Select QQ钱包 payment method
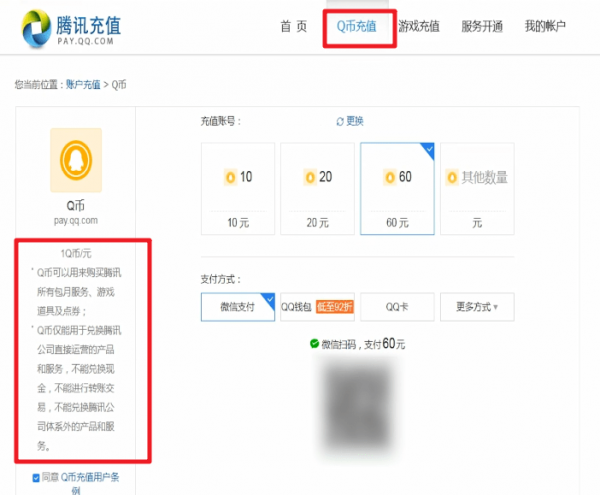 tap(318, 307)
